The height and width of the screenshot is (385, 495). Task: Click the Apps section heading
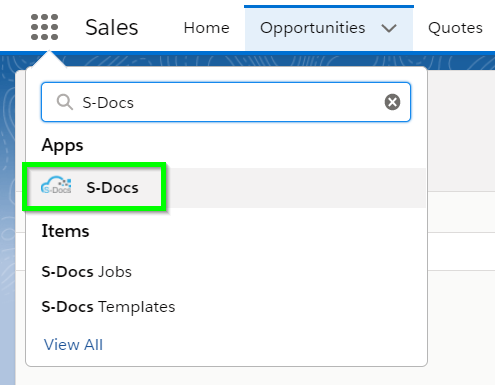click(x=62, y=146)
